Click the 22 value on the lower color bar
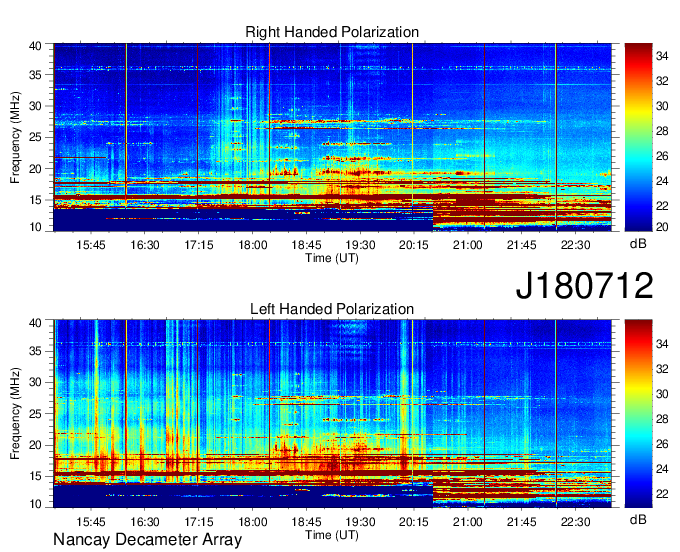680x552 pixels. coord(662,494)
